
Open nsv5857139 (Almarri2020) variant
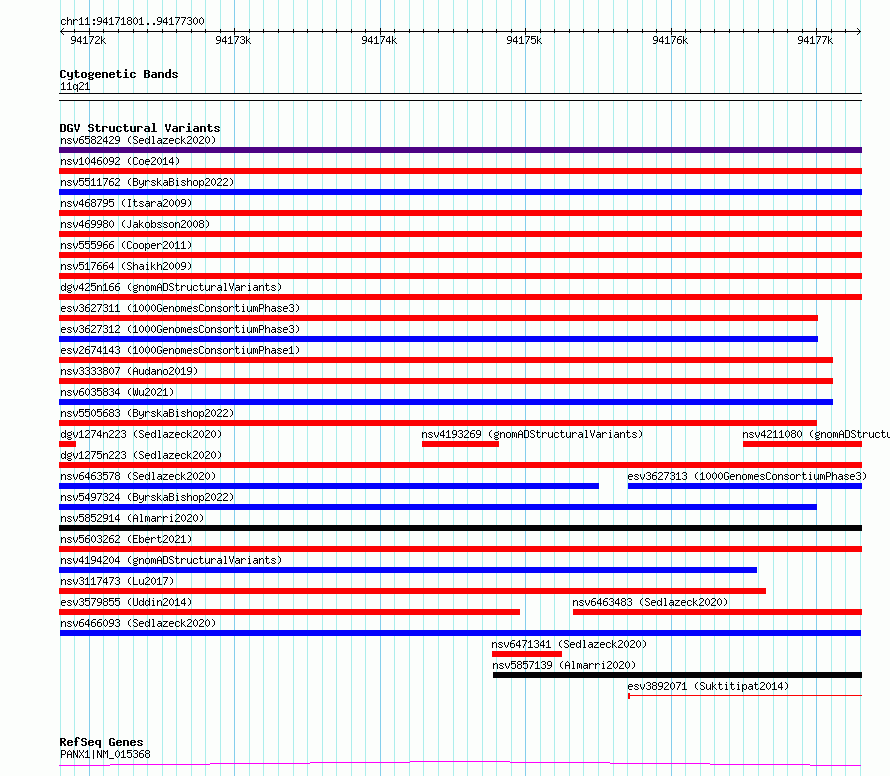coord(564,665)
